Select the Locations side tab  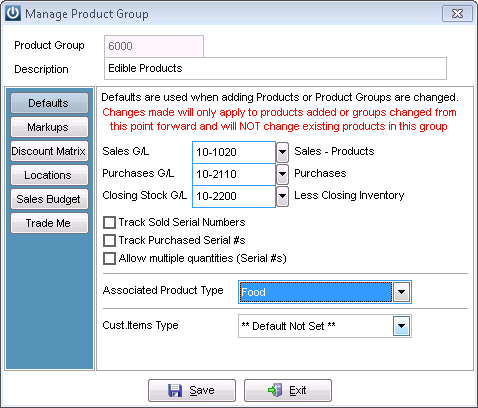click(49, 175)
